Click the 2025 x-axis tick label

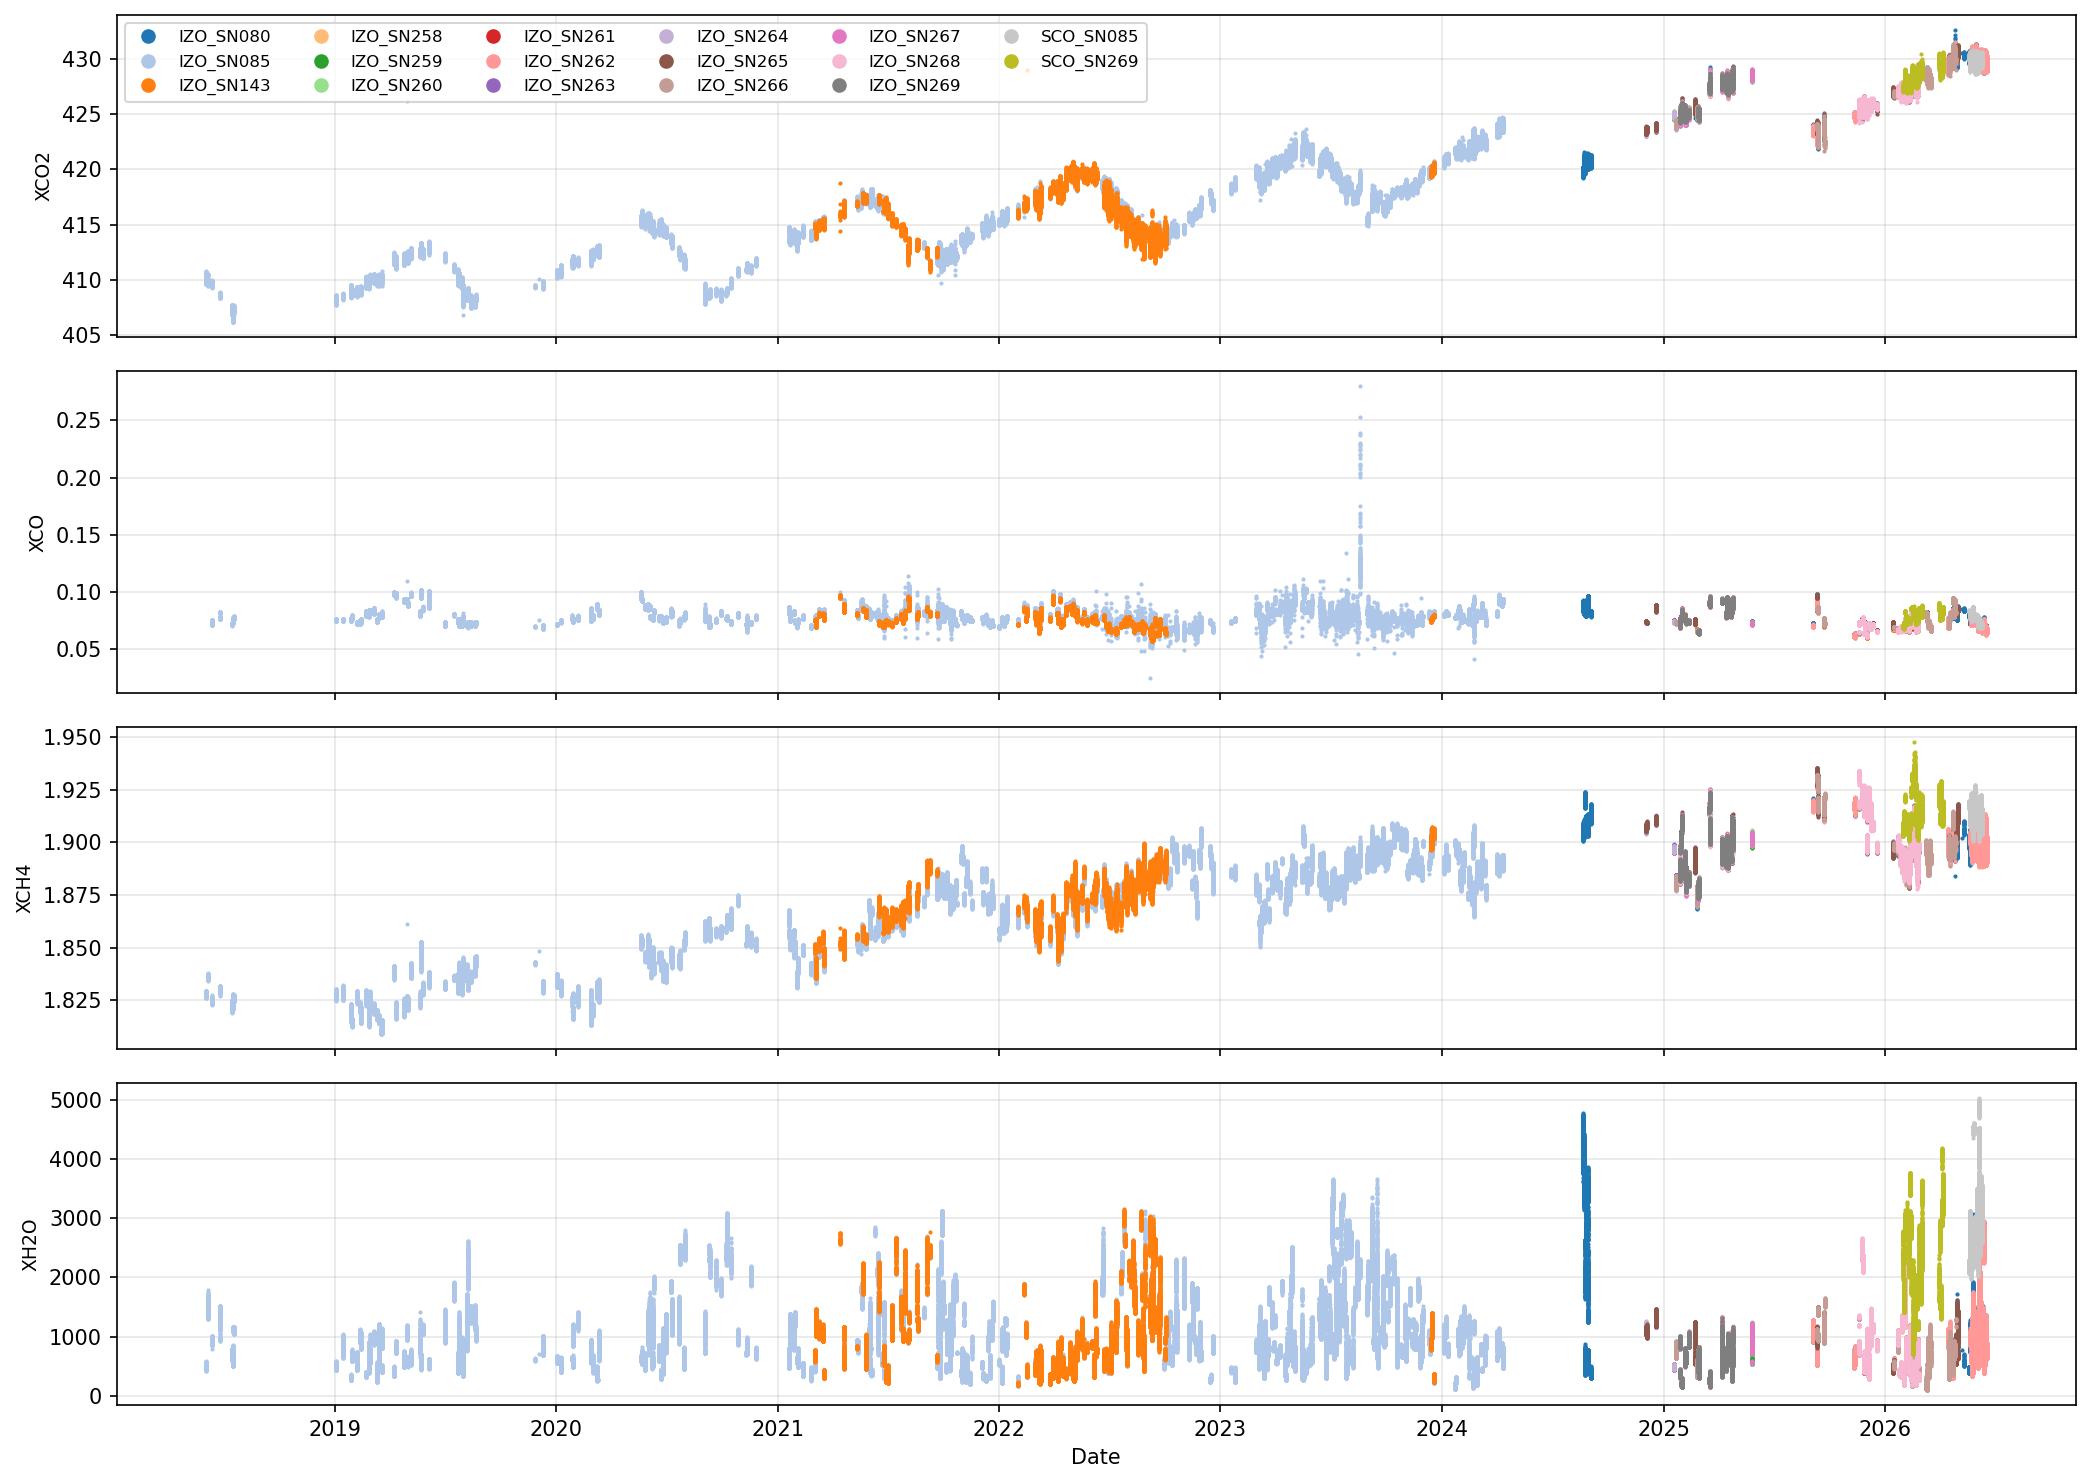click(1664, 1429)
